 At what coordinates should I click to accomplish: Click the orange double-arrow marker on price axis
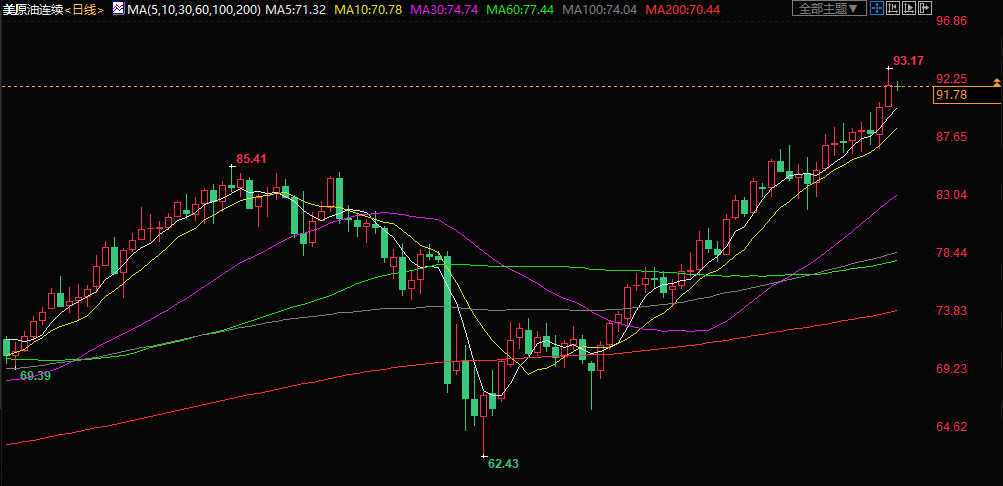[996, 81]
